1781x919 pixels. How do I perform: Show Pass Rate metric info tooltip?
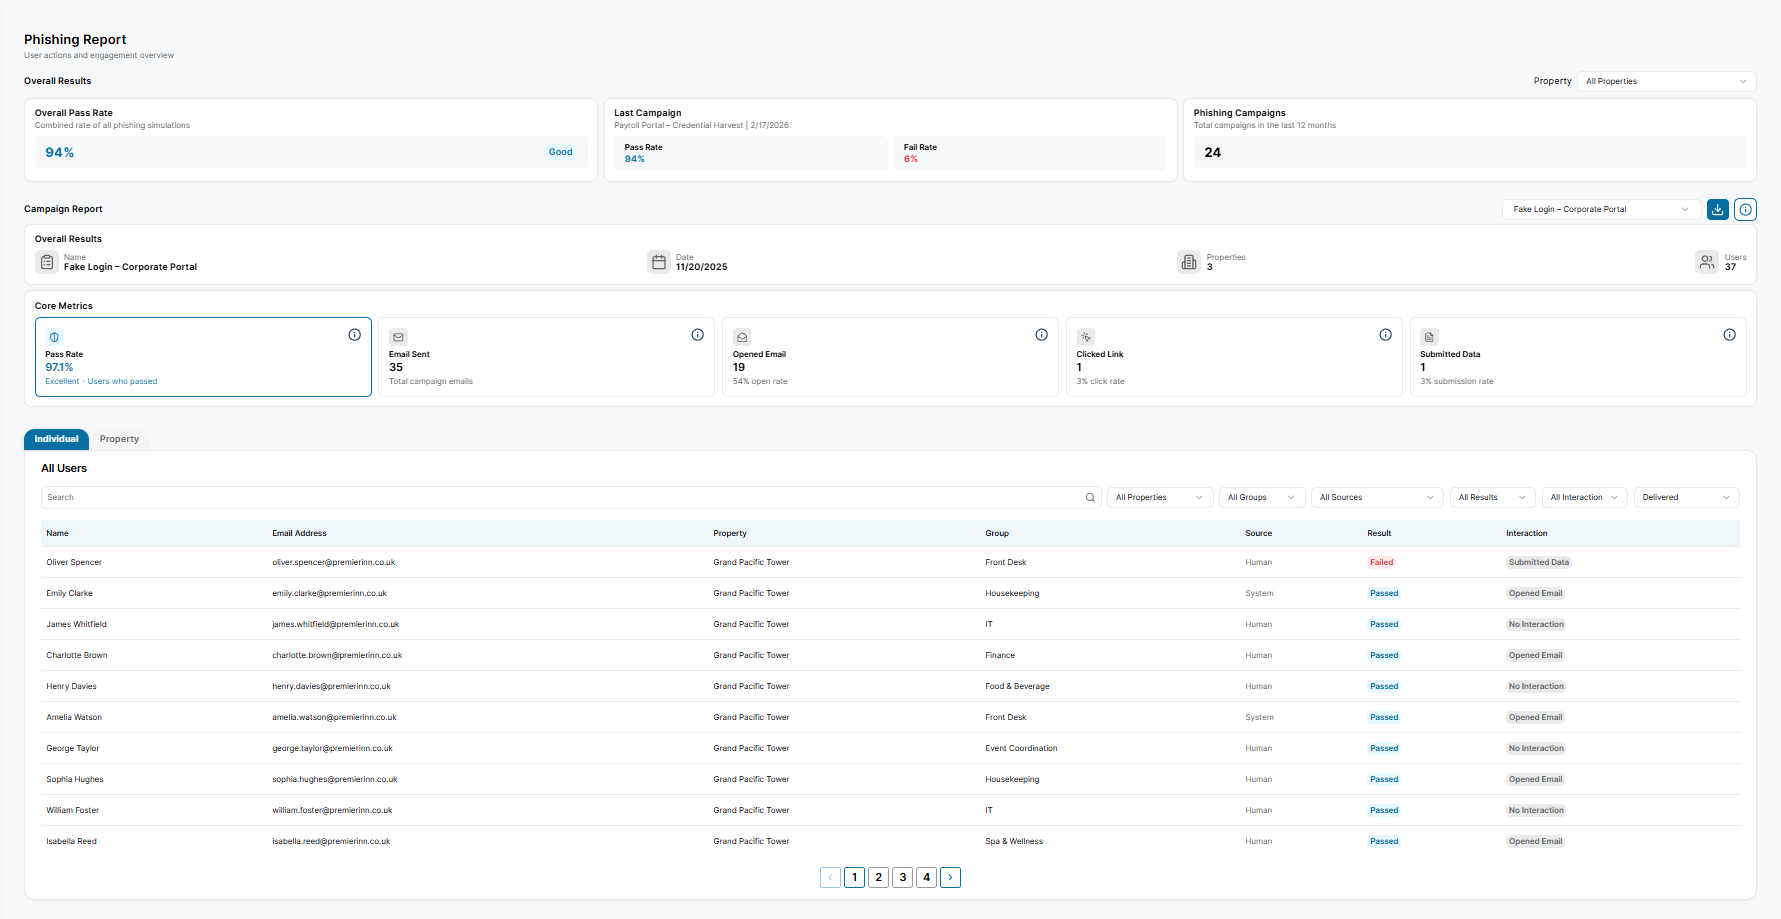pos(354,335)
